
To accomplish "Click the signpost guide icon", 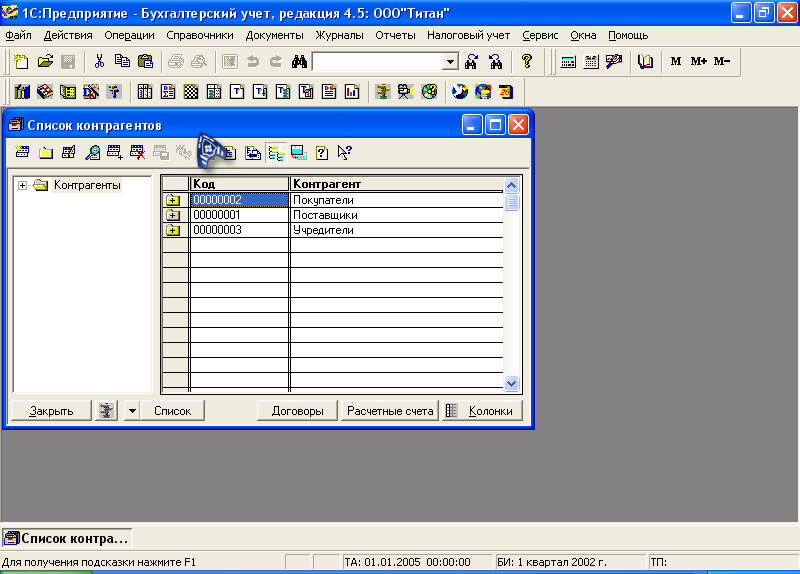I will pos(383,92).
